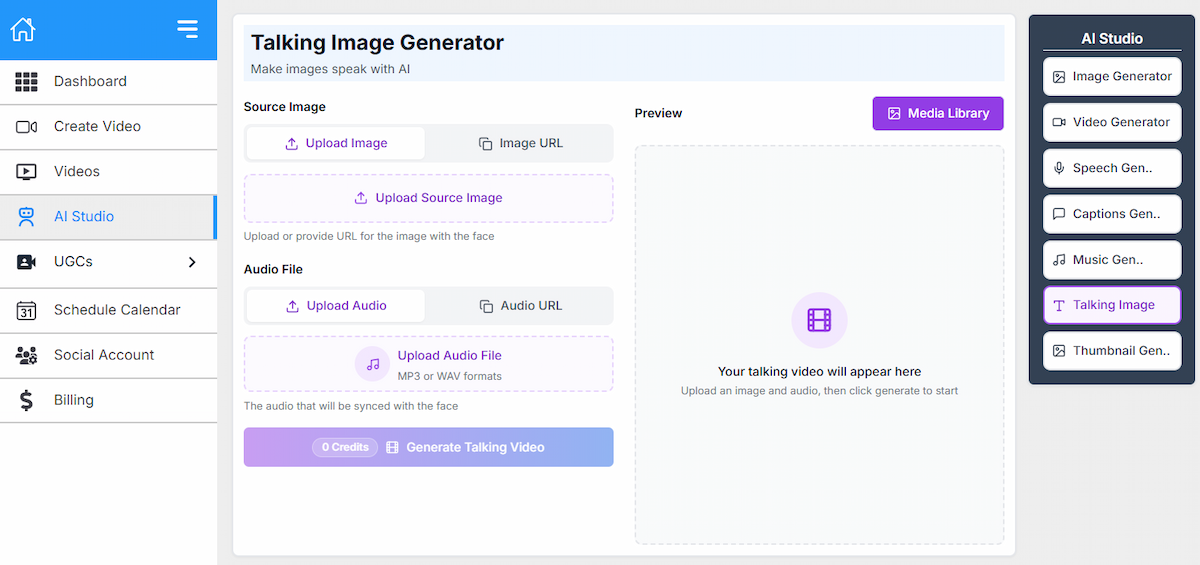Open Social Account in the sidebar
Viewport: 1200px width, 565px height.
coord(108,355)
